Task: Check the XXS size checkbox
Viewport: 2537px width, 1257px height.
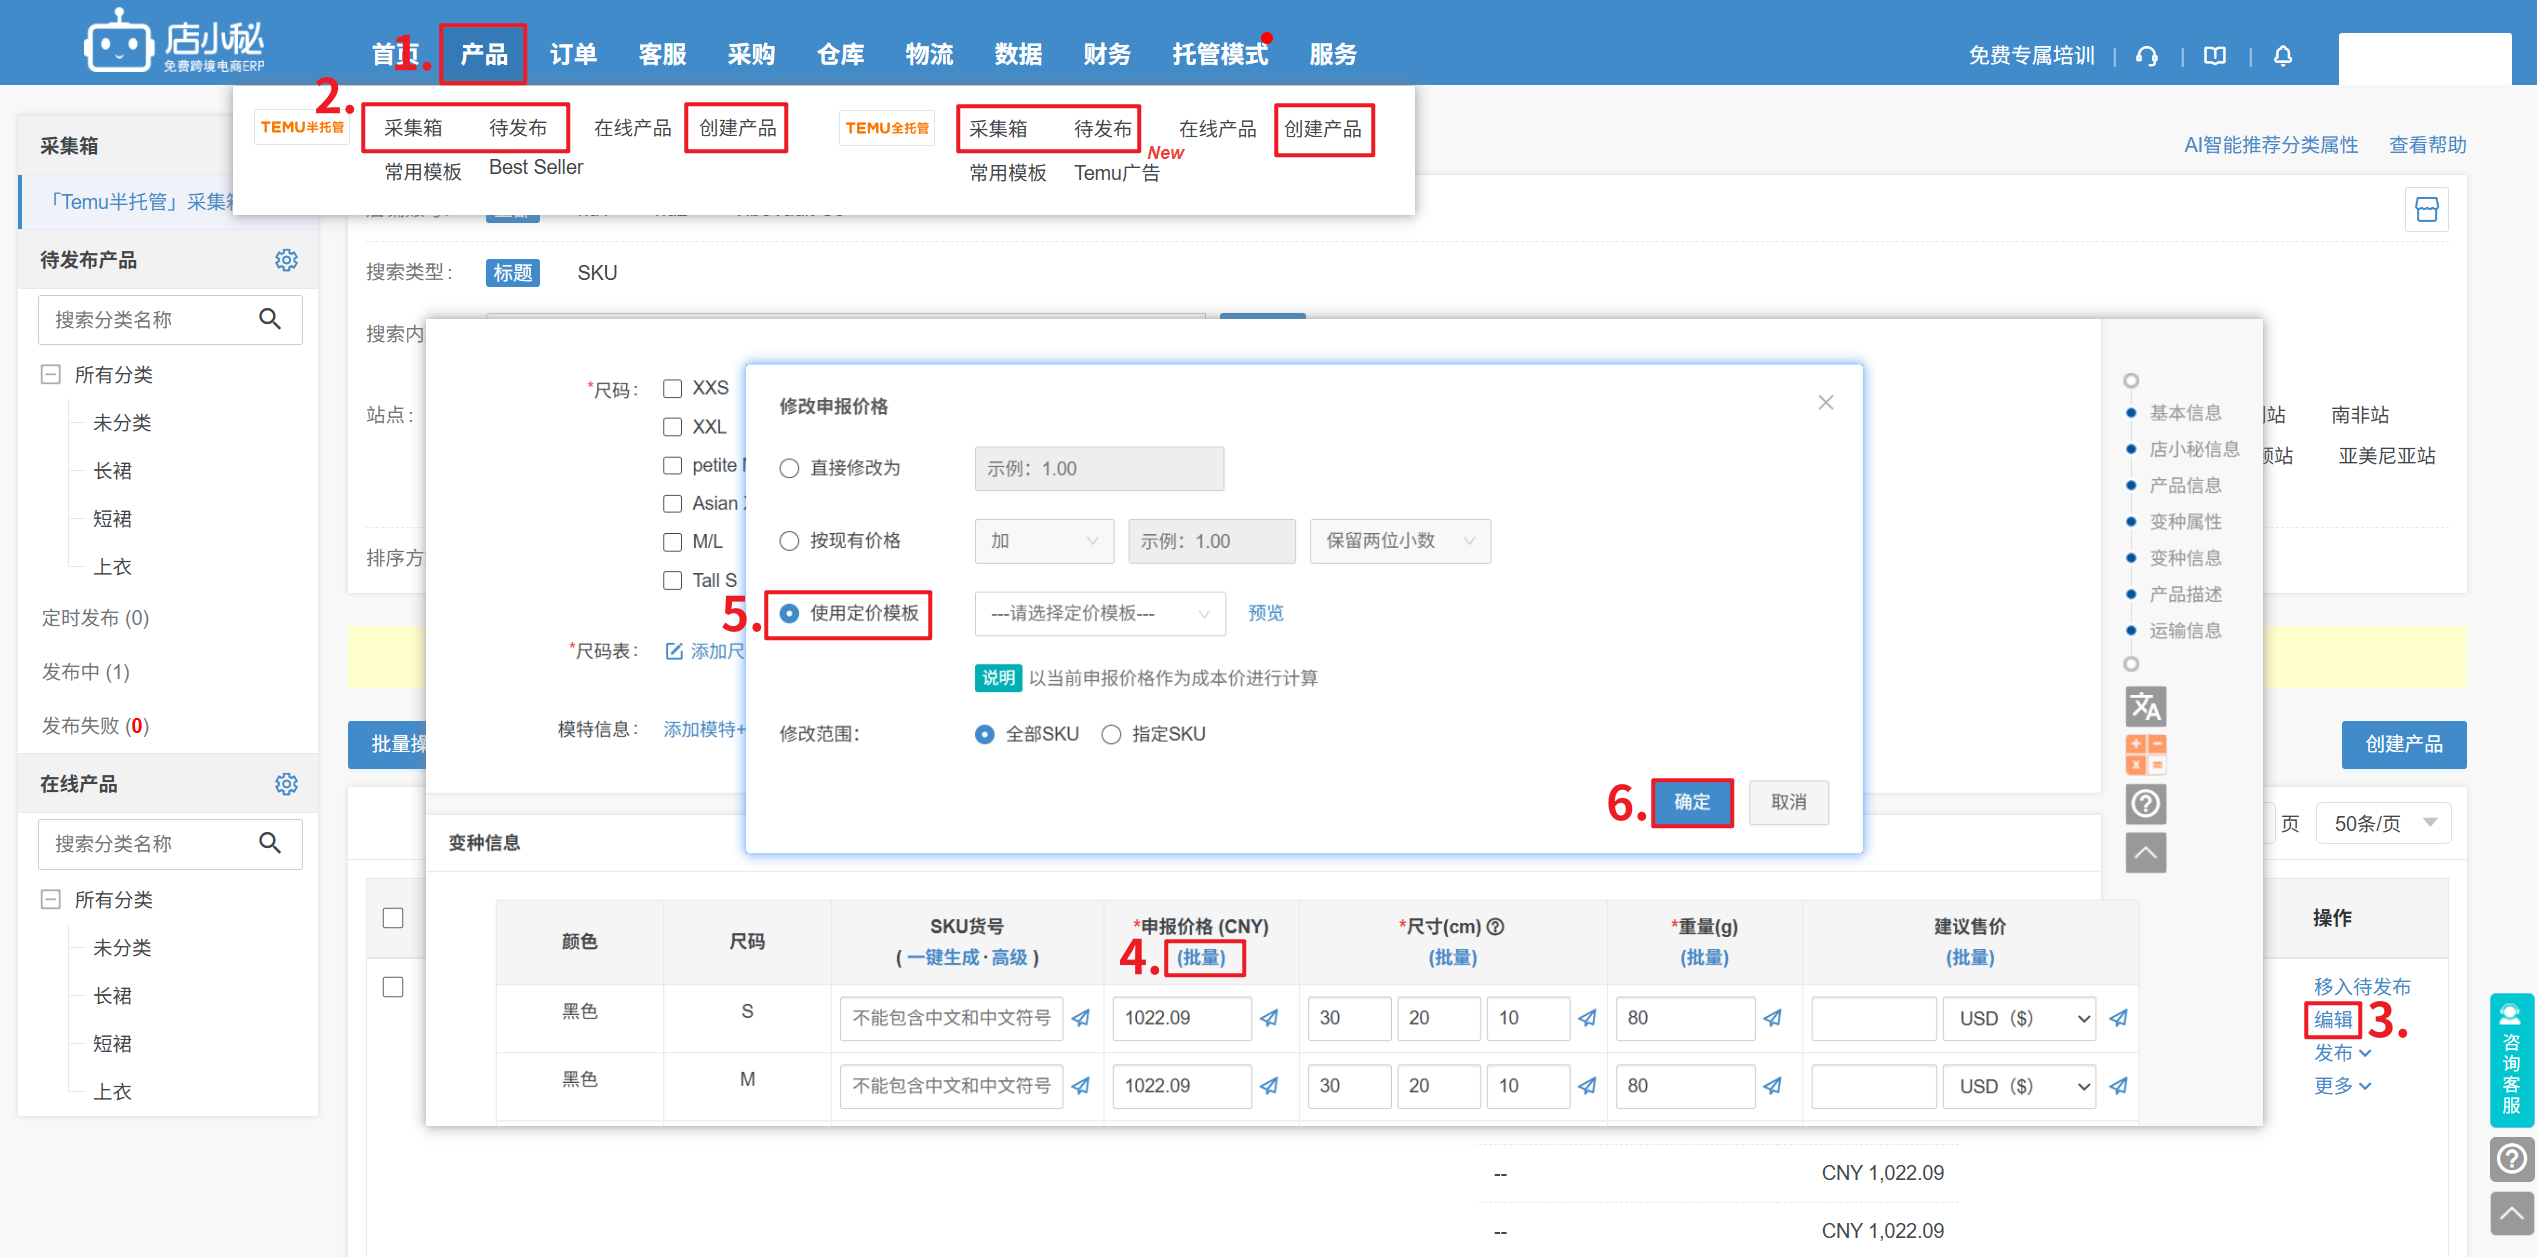Action: [673, 388]
